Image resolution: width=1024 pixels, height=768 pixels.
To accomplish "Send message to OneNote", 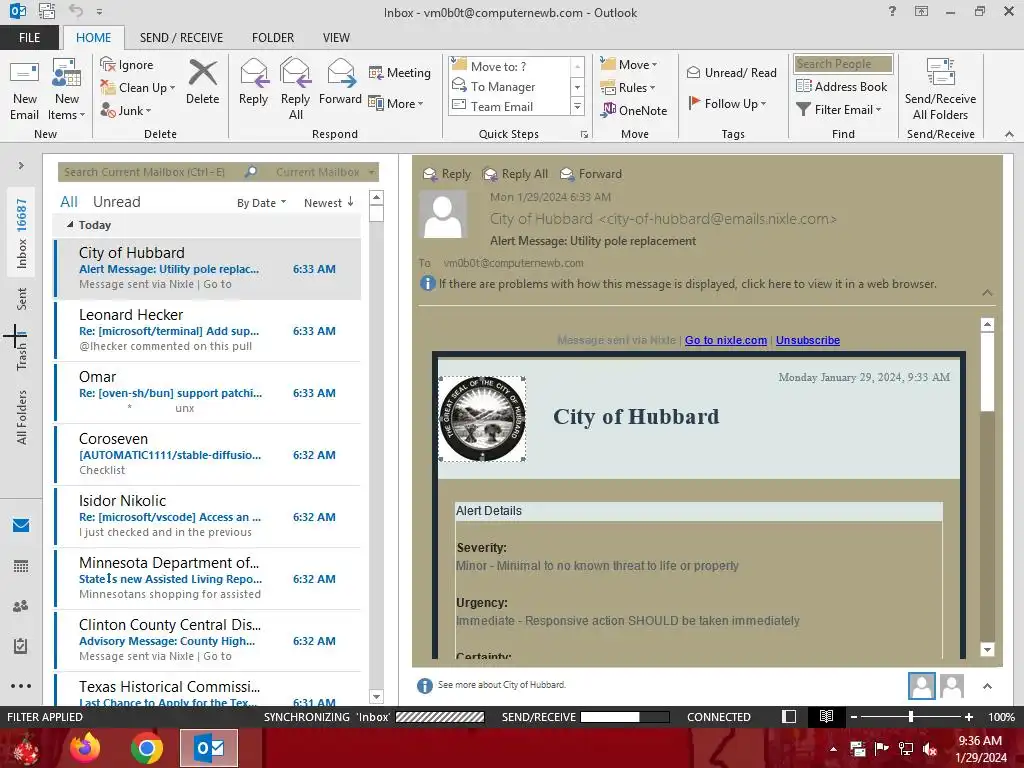I will pos(634,110).
